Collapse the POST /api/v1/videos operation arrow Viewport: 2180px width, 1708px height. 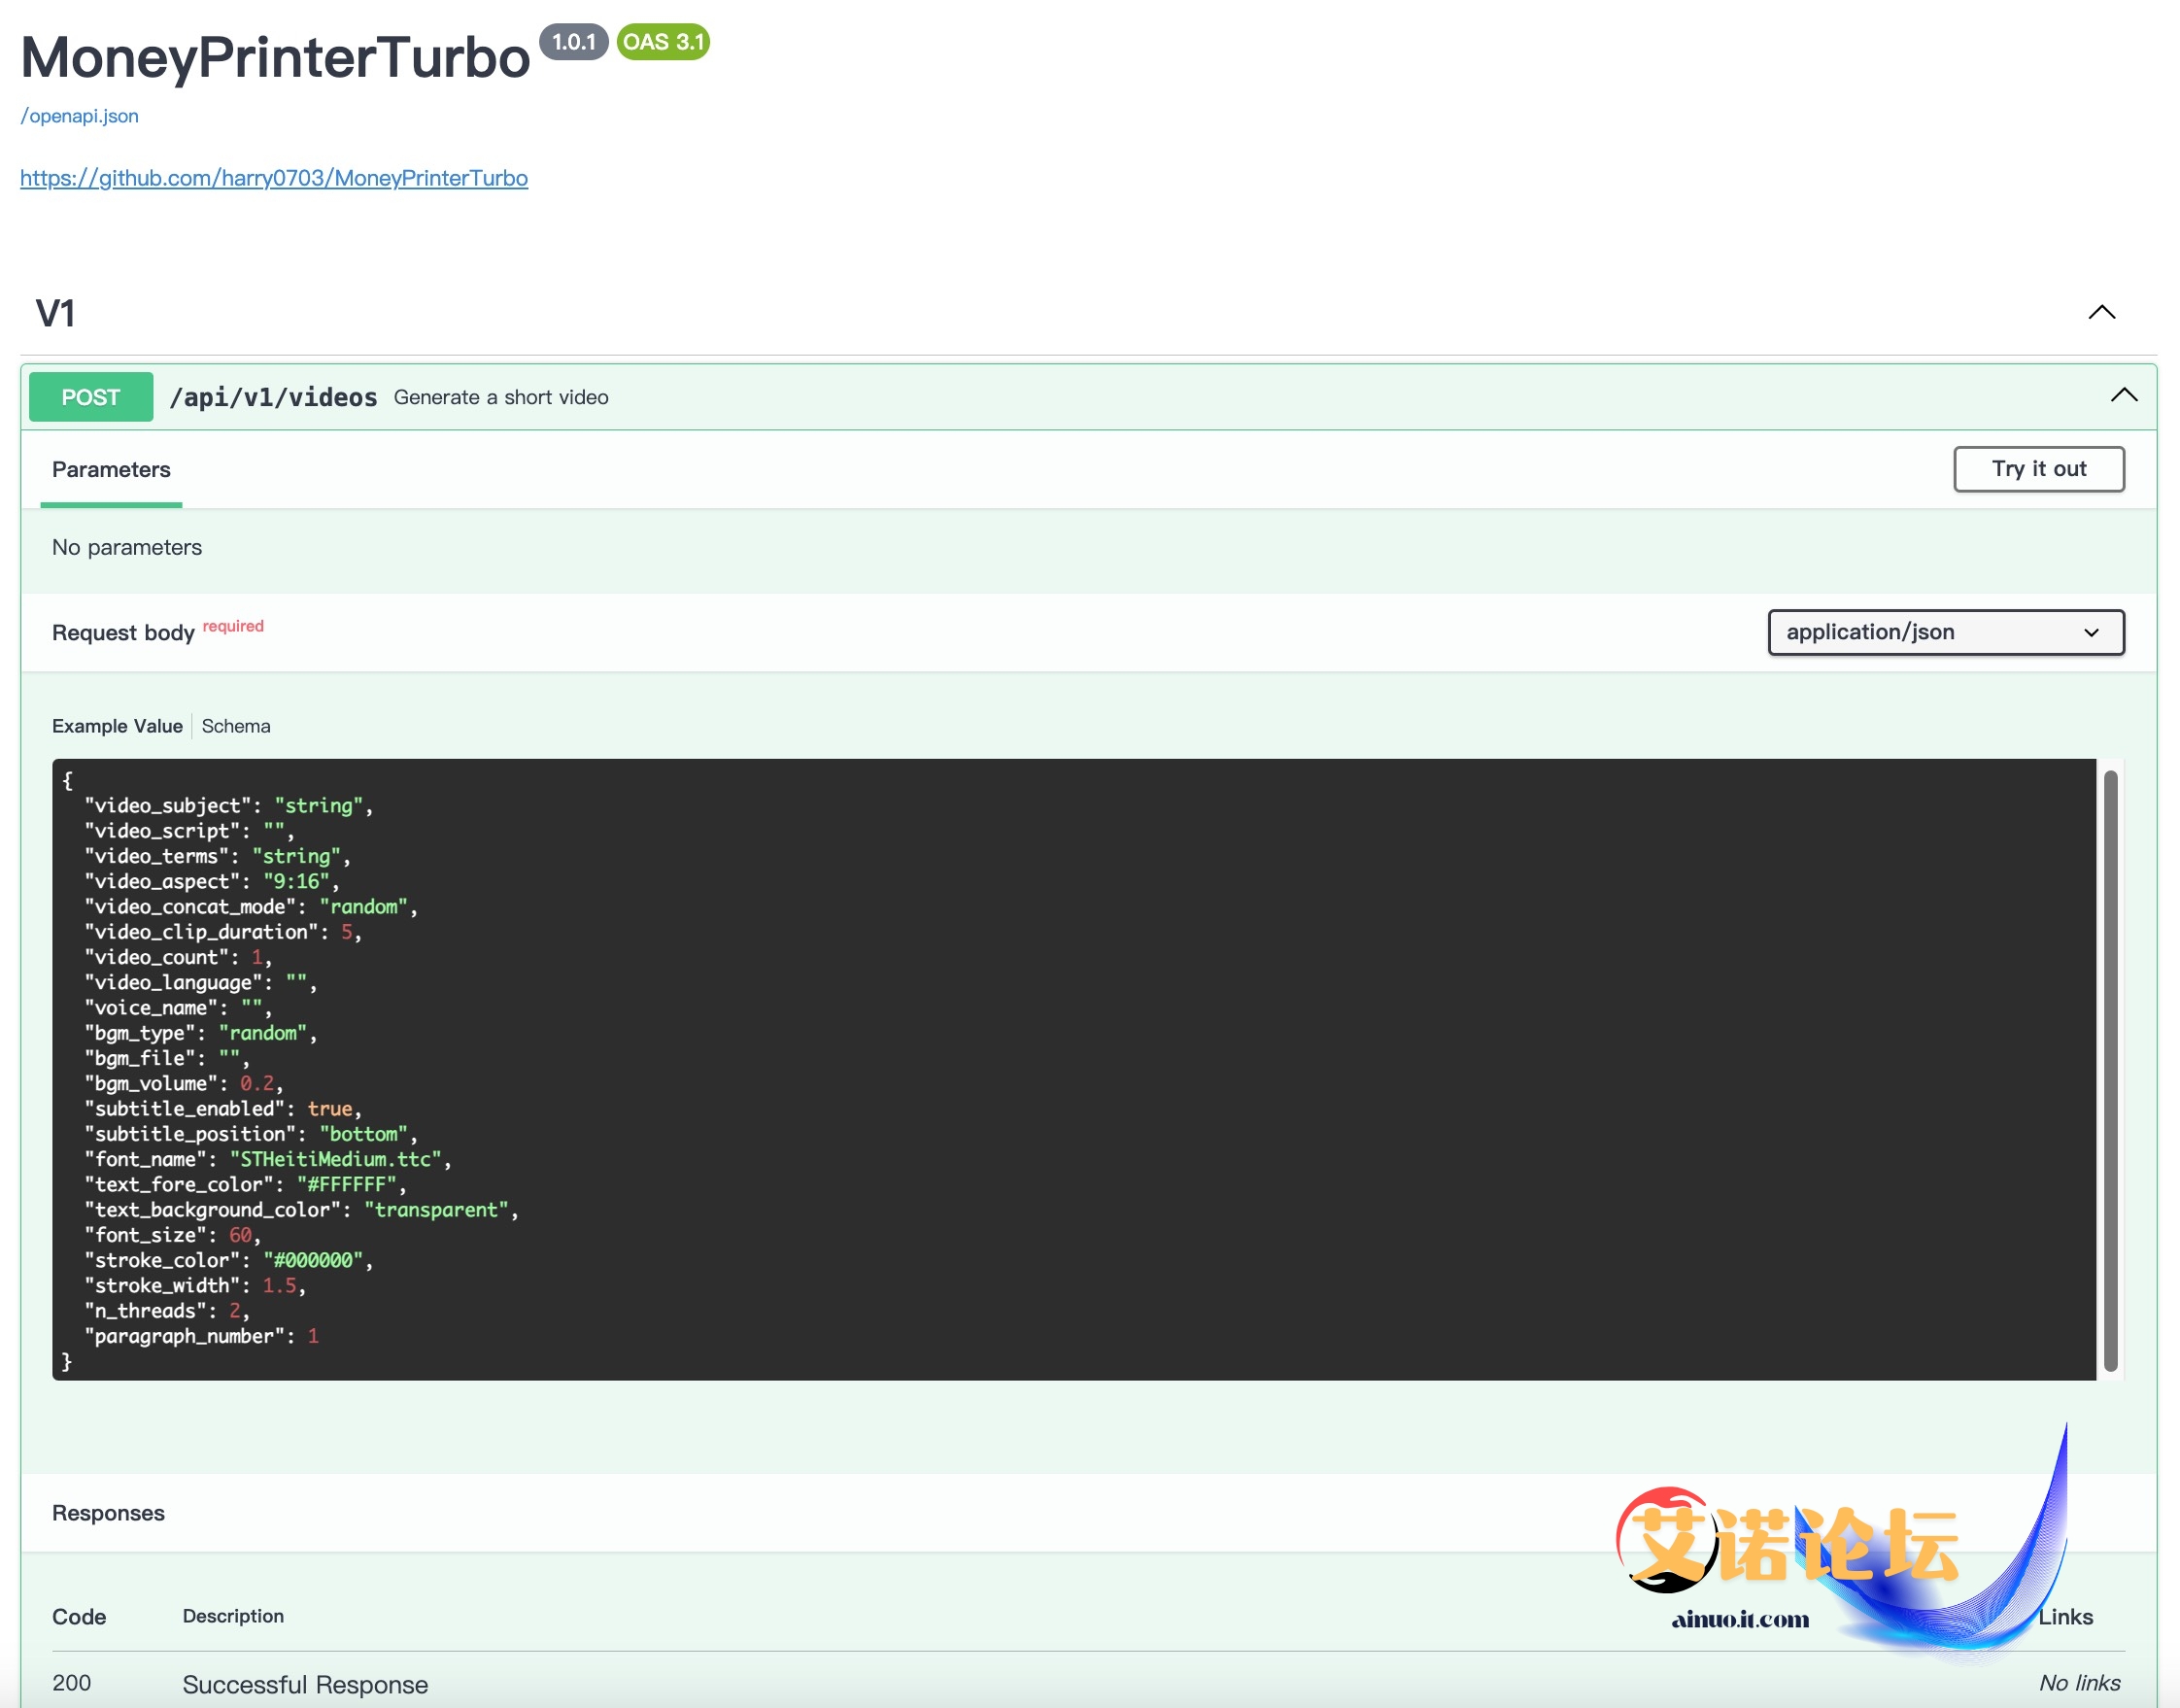(x=2123, y=396)
